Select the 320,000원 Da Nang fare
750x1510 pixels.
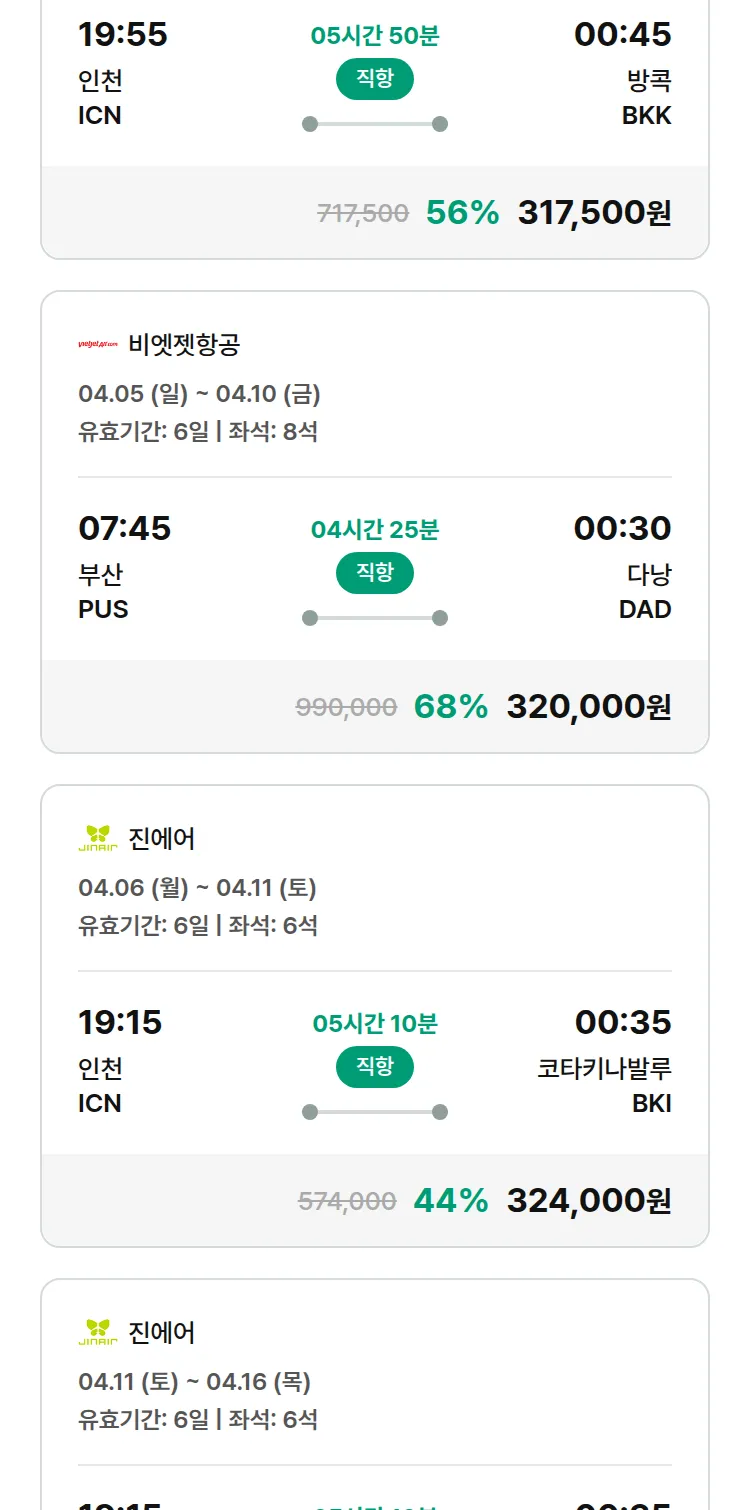(589, 707)
